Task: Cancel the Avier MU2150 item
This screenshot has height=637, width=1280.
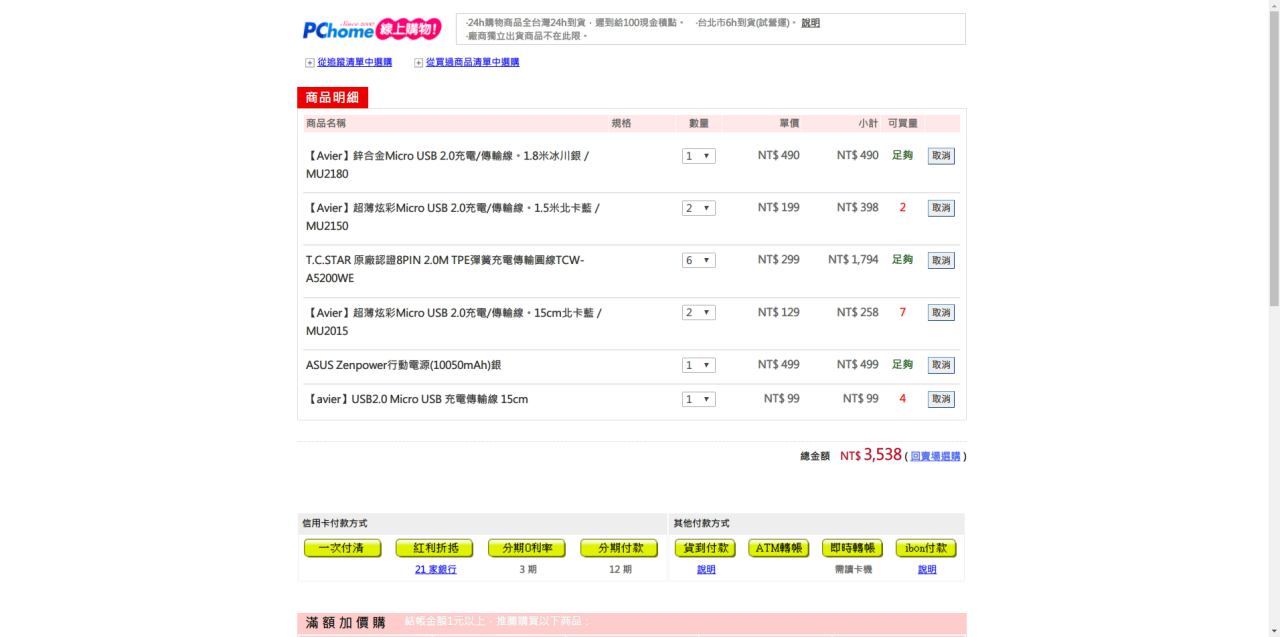Action: pyautogui.click(x=941, y=208)
